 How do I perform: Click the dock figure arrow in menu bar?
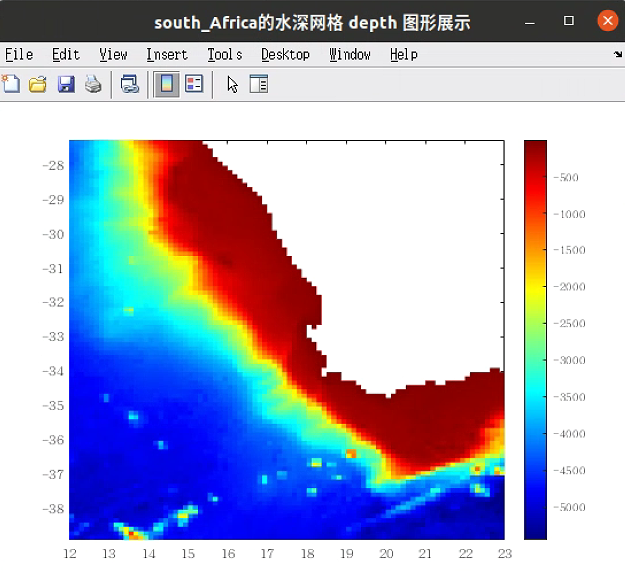pyautogui.click(x=618, y=54)
